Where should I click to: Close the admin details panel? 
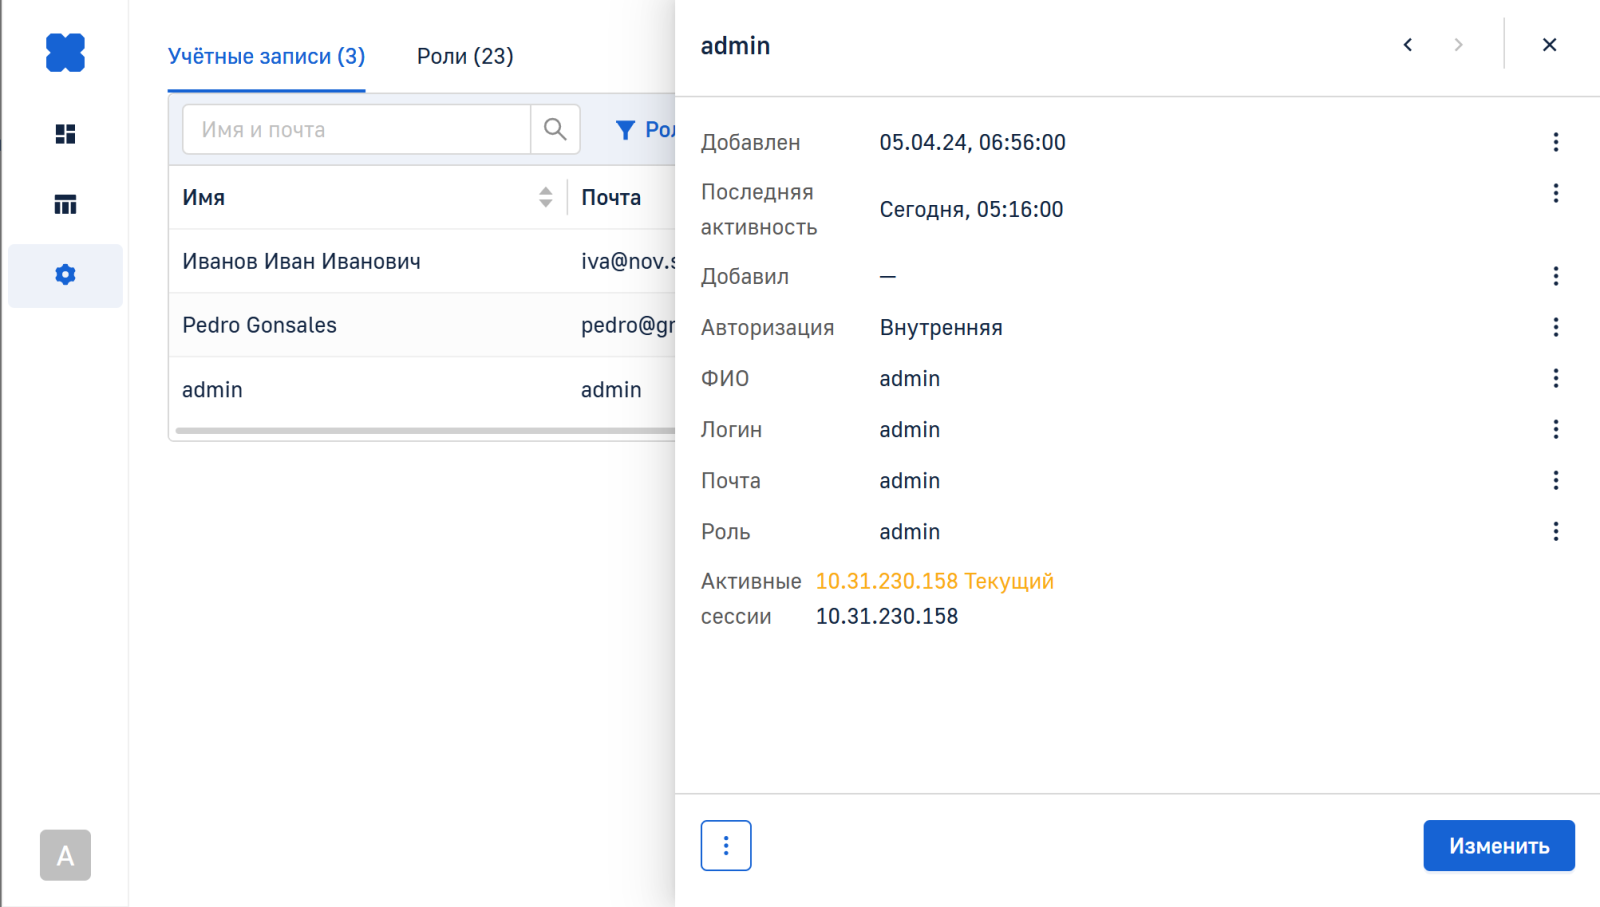pyautogui.click(x=1549, y=45)
